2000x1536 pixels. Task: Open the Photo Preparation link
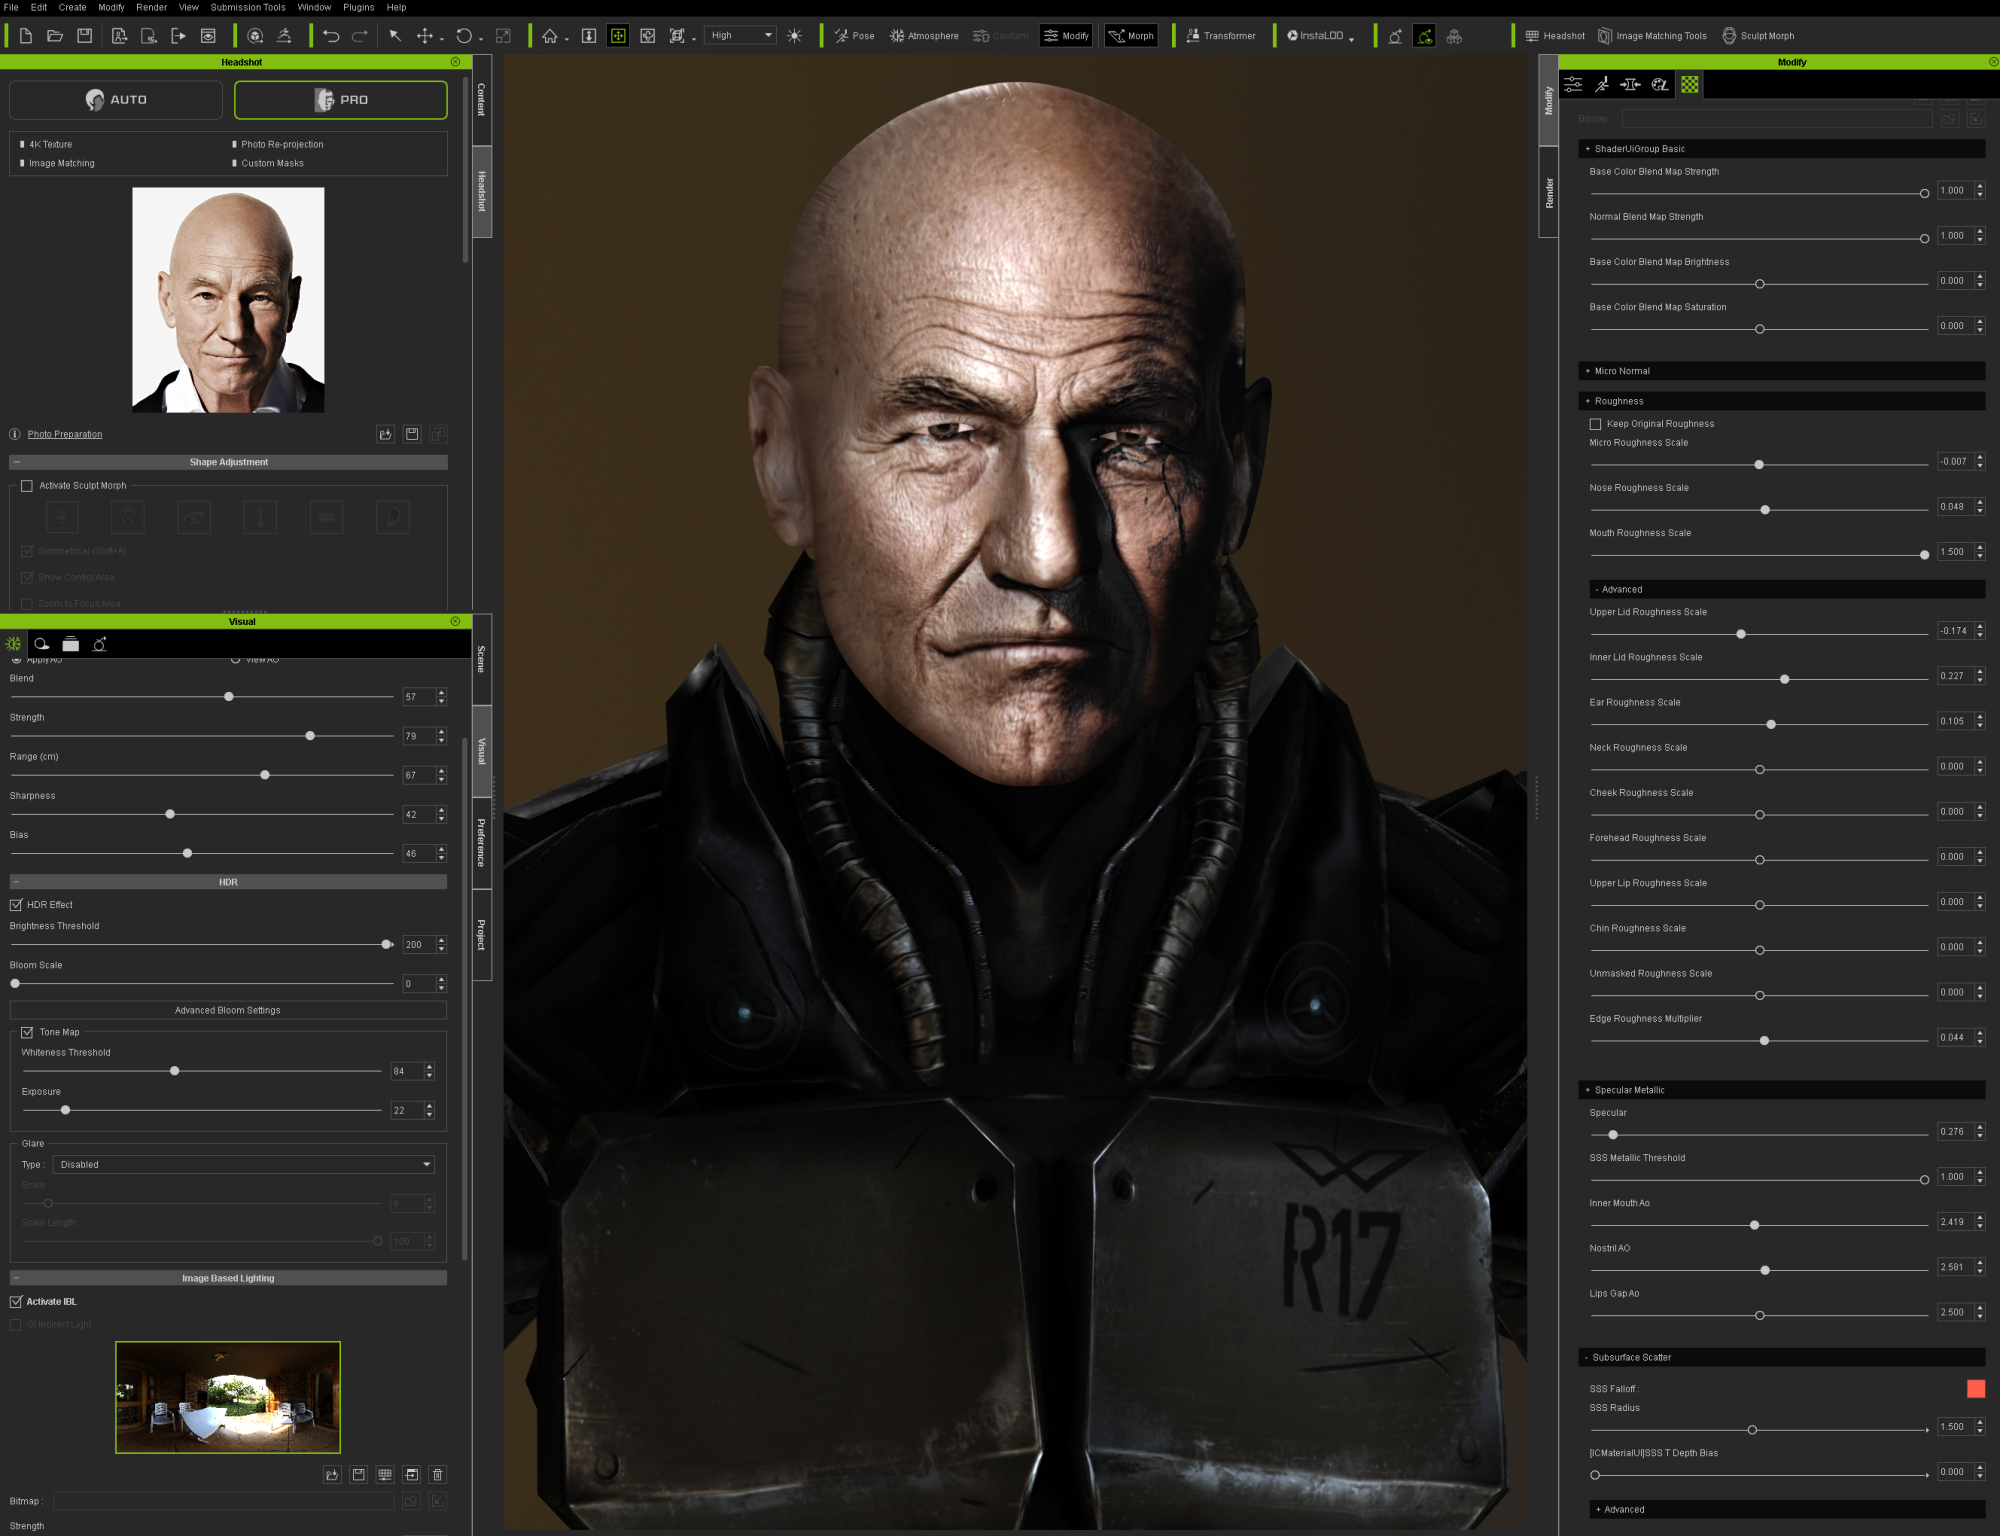[x=65, y=434]
